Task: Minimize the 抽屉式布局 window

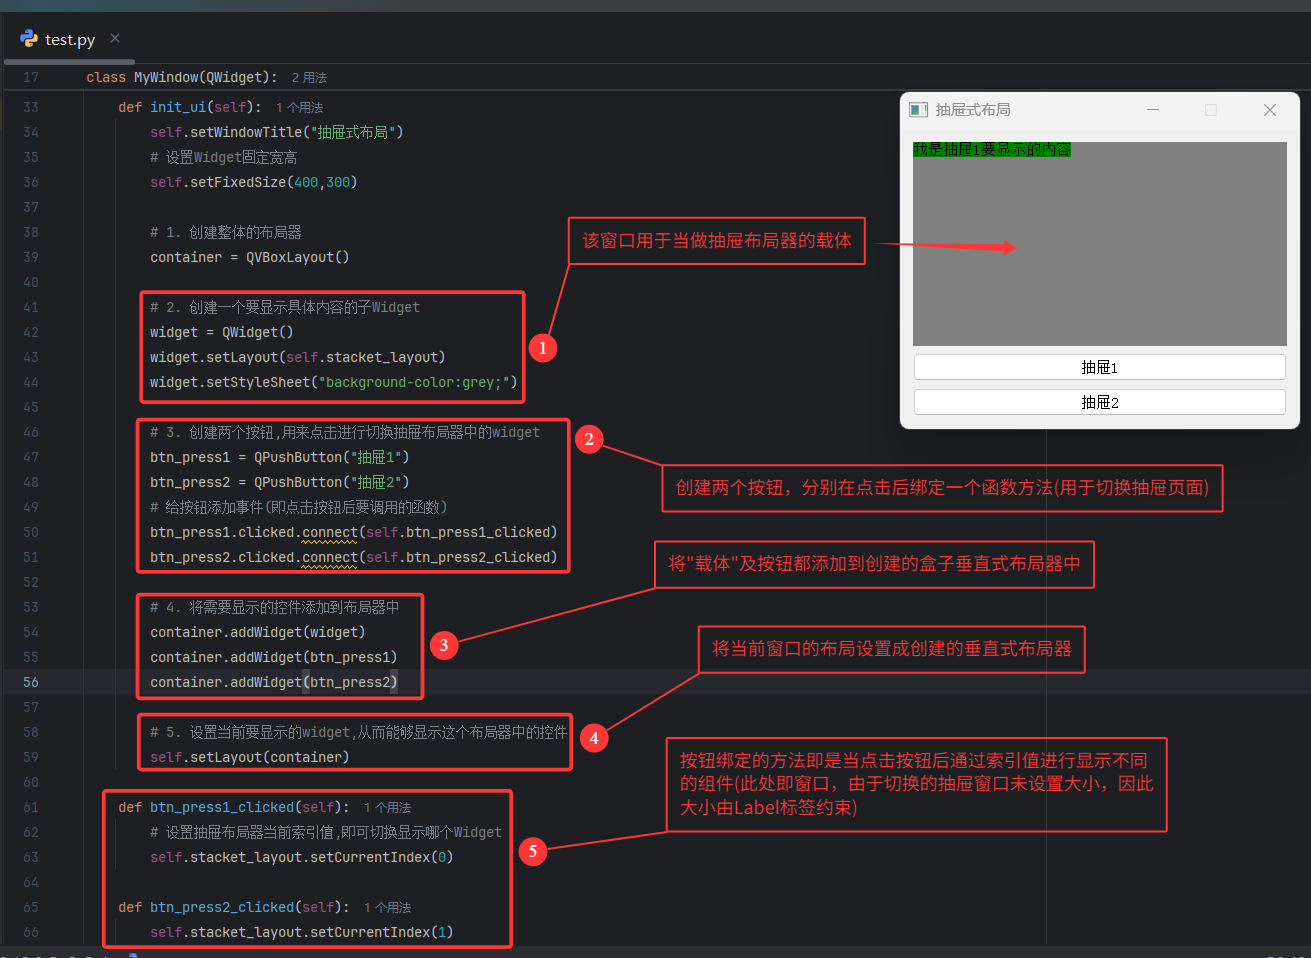Action: [1153, 110]
